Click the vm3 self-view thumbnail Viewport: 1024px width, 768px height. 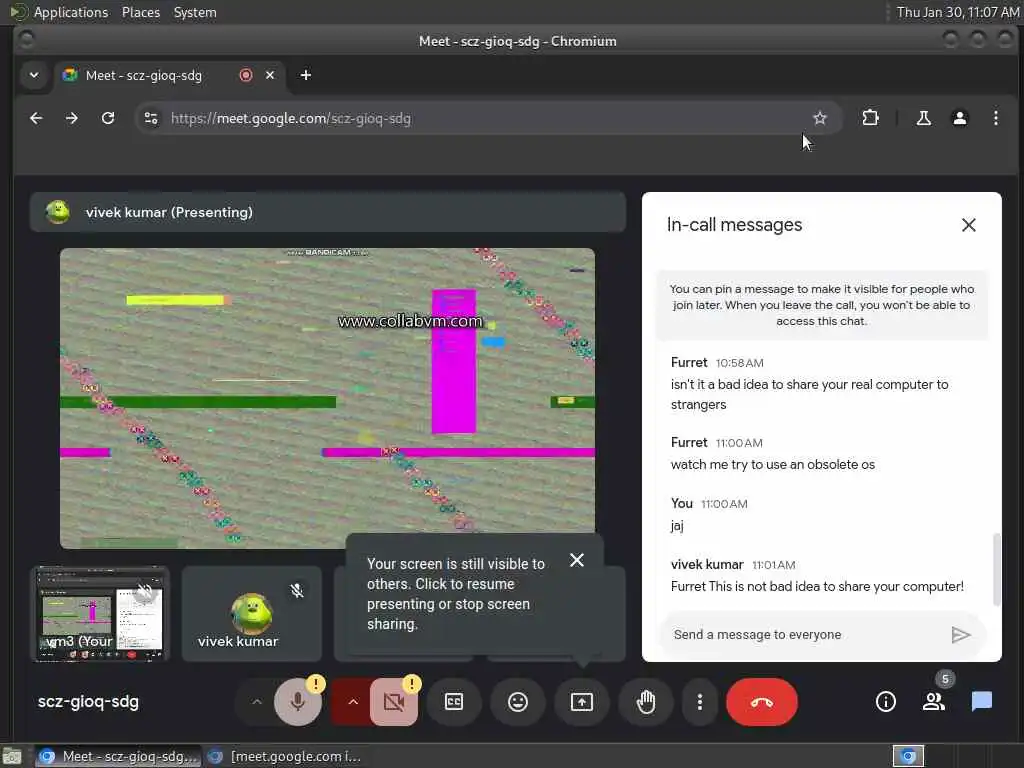click(x=100, y=614)
